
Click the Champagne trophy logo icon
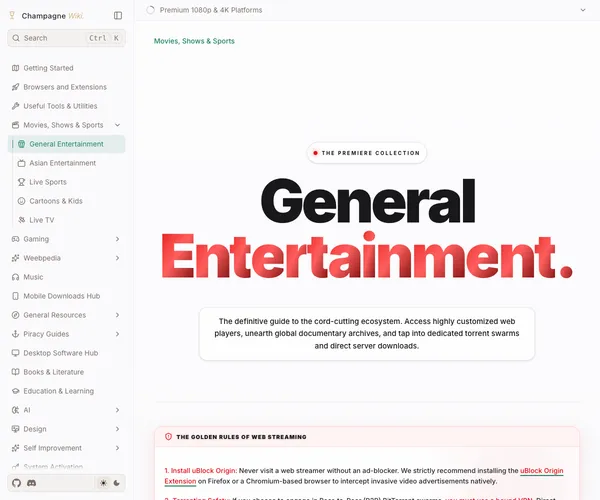point(12,15)
